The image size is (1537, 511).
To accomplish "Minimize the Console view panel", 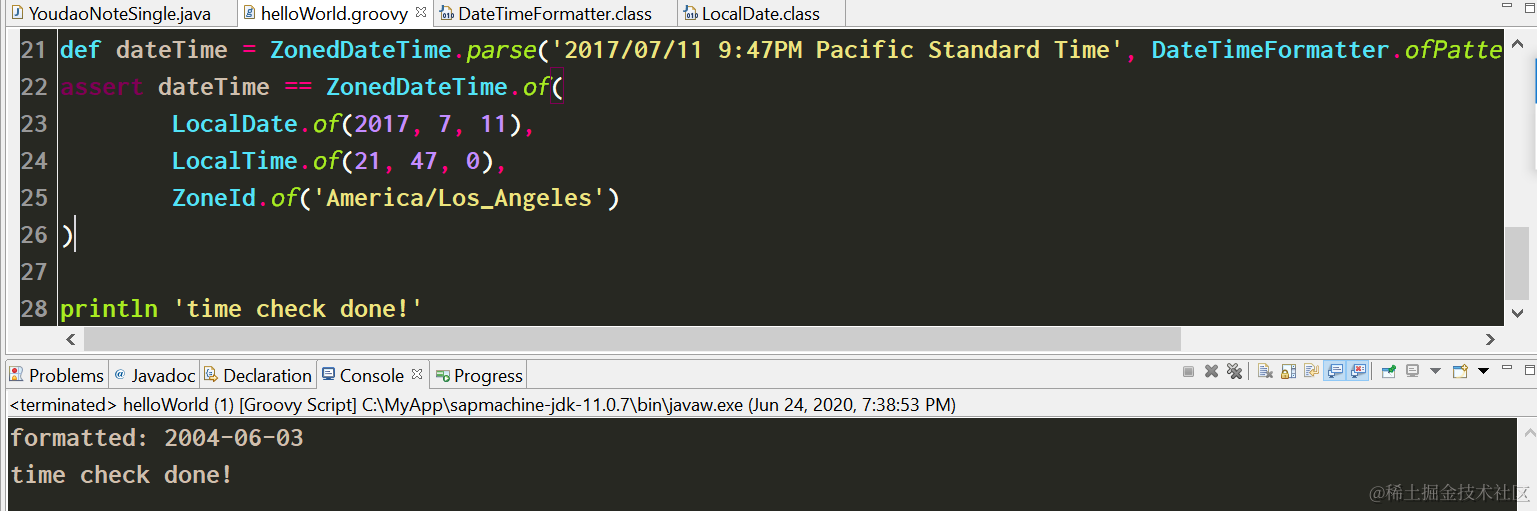I will [x=1507, y=367].
